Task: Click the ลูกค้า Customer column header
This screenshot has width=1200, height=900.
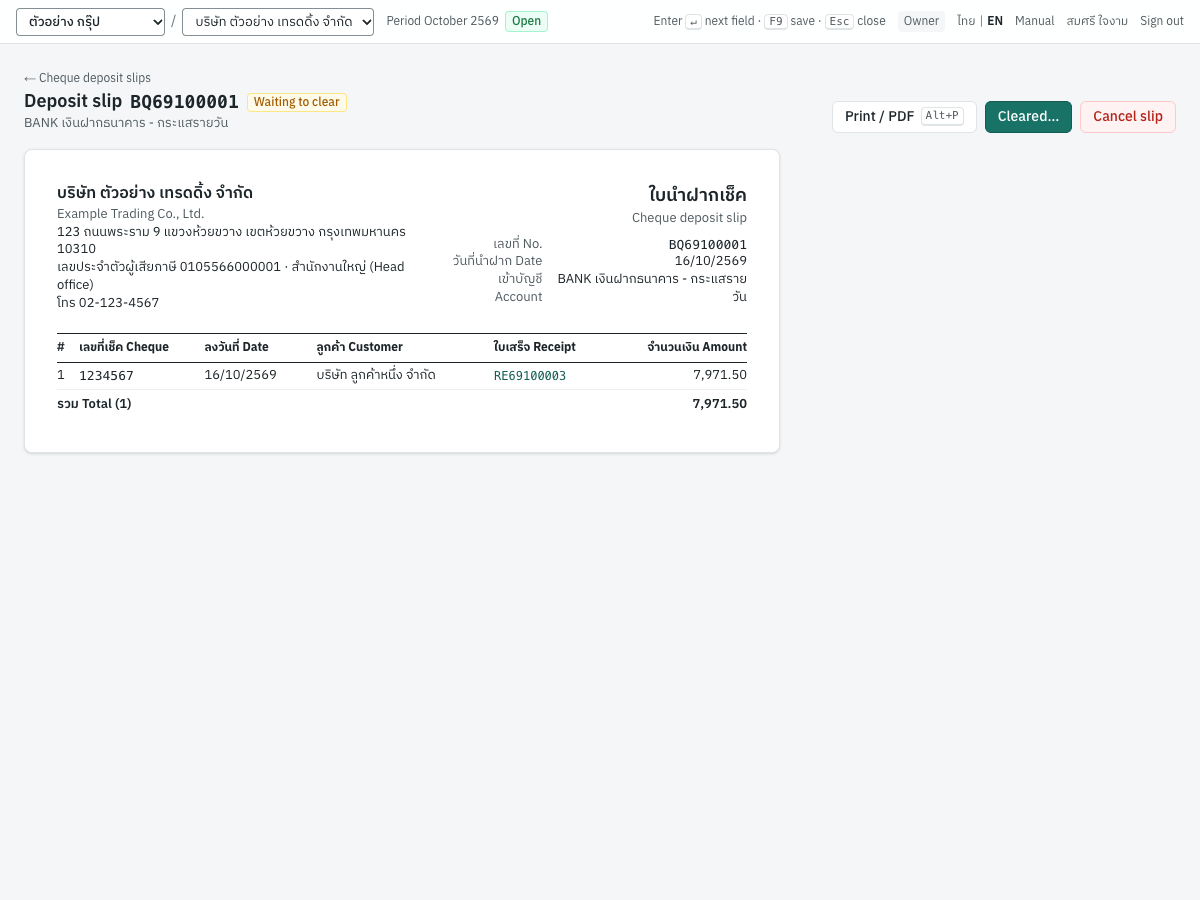Action: [x=359, y=347]
